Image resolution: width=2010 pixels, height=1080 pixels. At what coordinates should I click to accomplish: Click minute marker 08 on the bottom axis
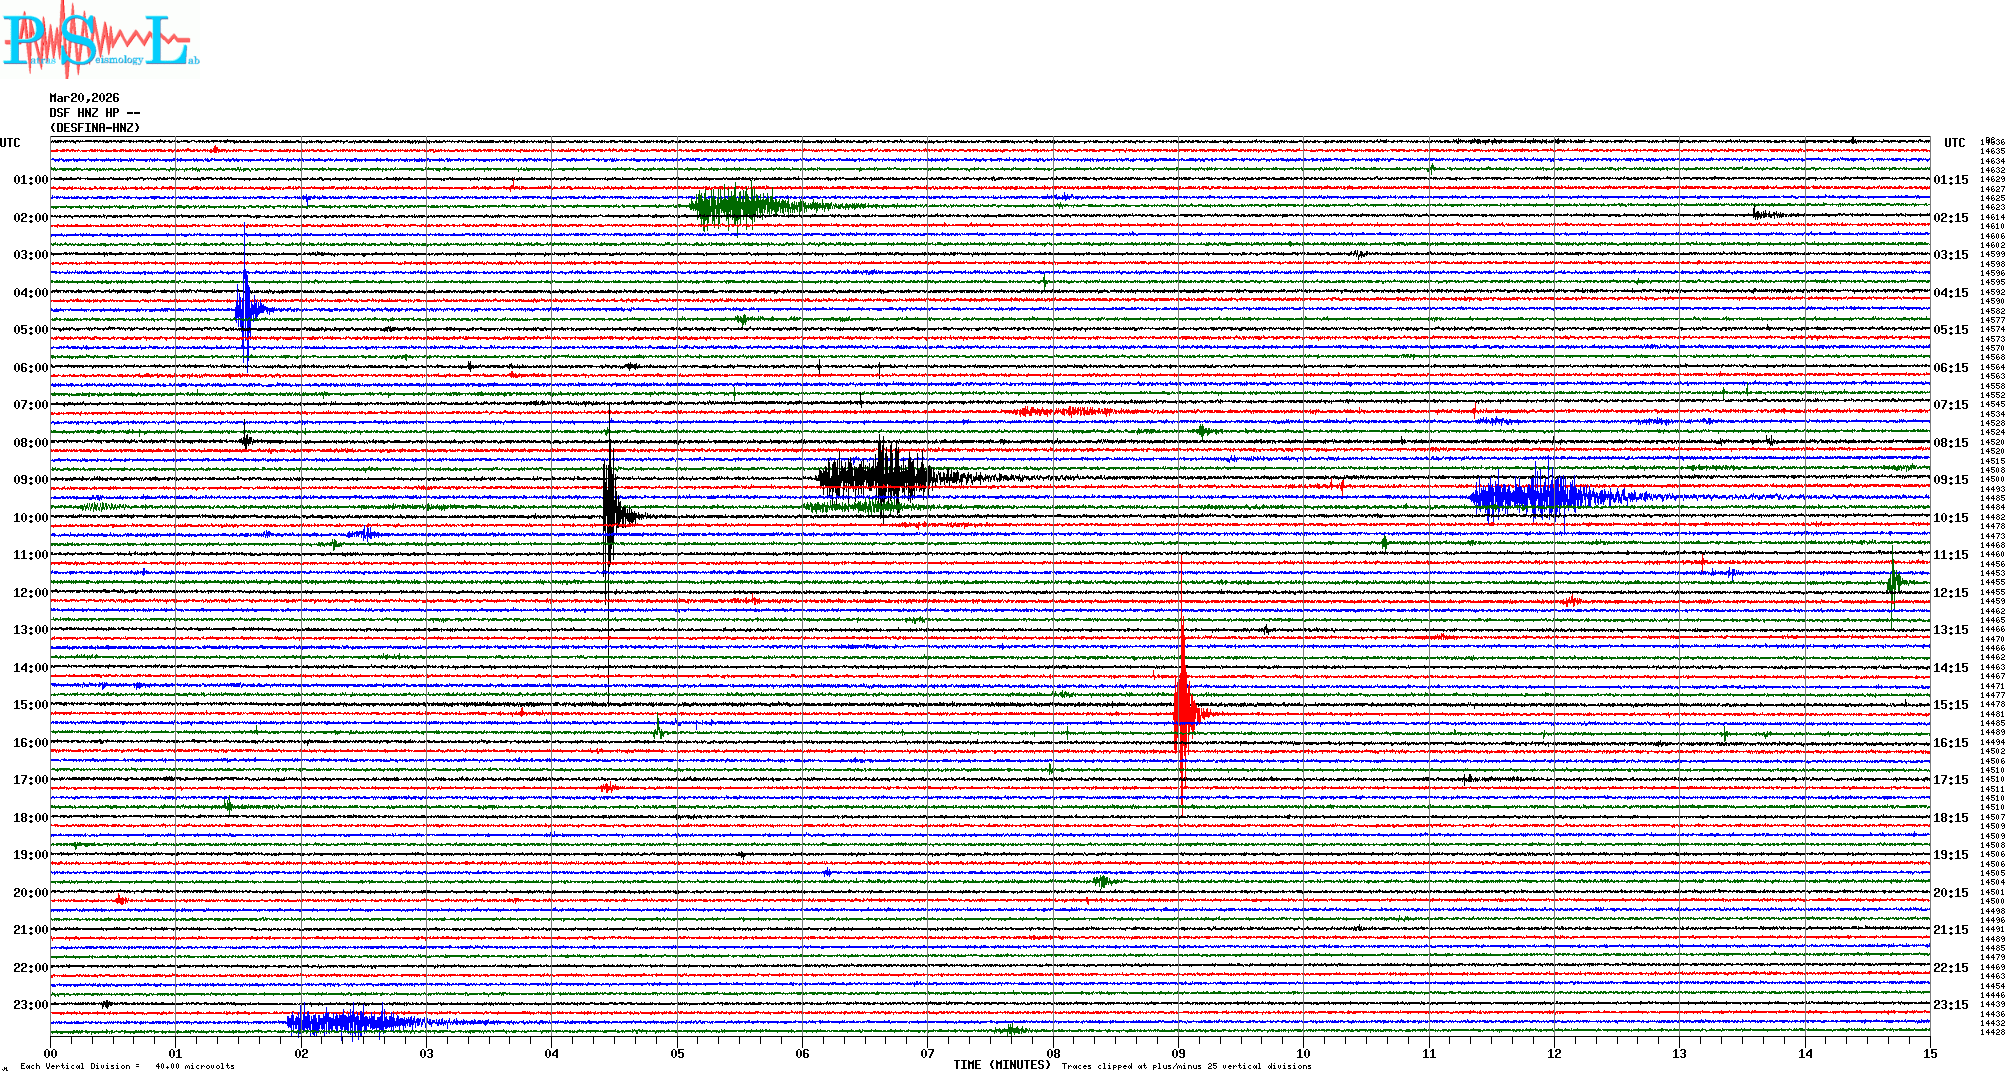point(1053,1053)
